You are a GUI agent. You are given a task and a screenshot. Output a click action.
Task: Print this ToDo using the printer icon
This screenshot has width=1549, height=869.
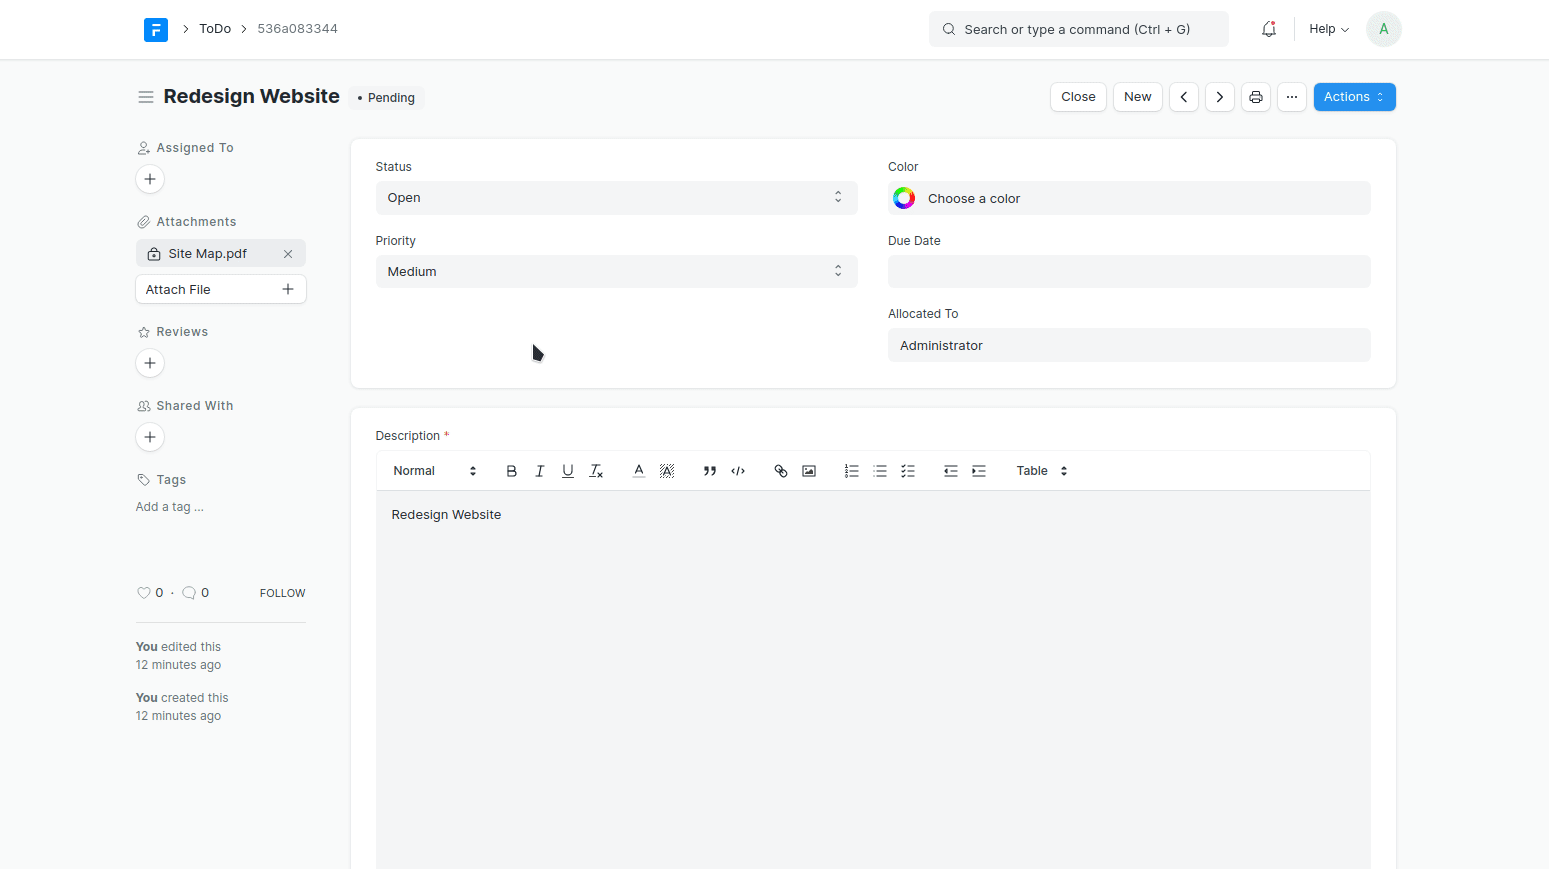tap(1255, 97)
